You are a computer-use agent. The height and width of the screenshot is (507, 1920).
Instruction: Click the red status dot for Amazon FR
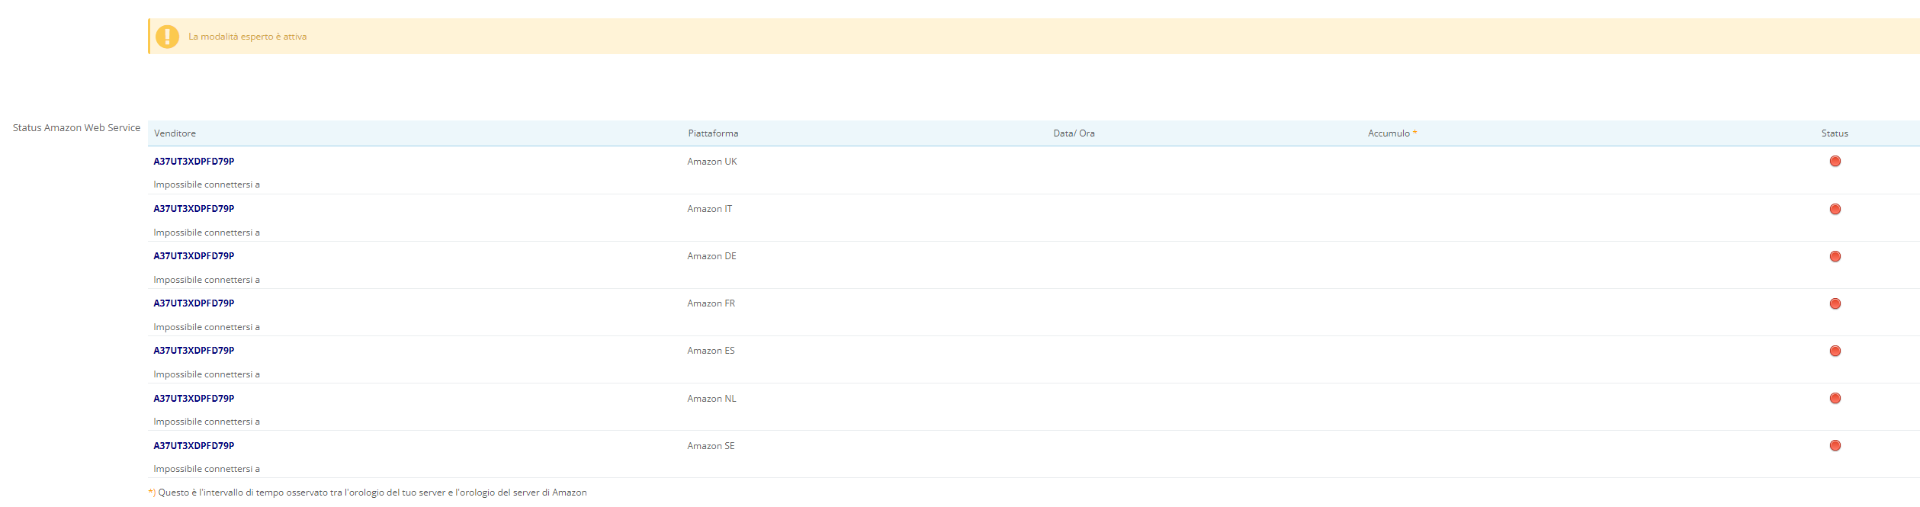tap(1835, 303)
